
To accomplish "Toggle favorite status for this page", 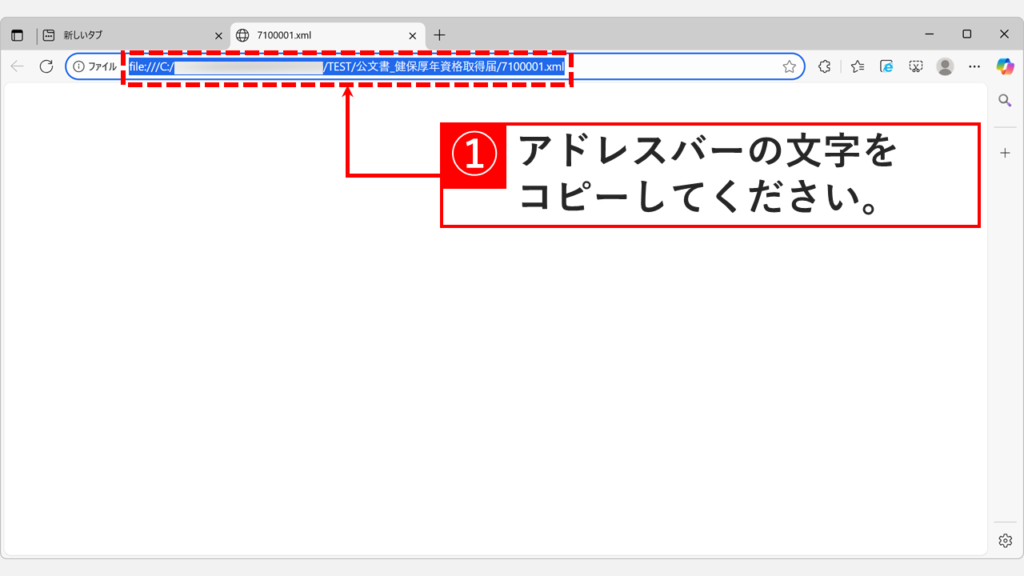I will click(x=790, y=66).
